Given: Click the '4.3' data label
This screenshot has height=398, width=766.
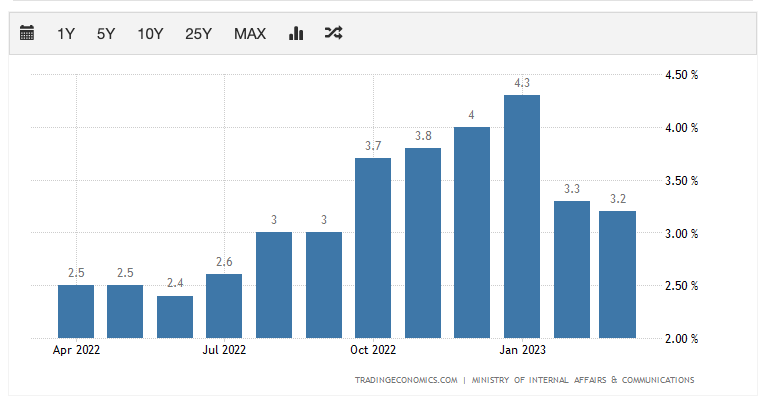Looking at the screenshot, I should pos(522,83).
